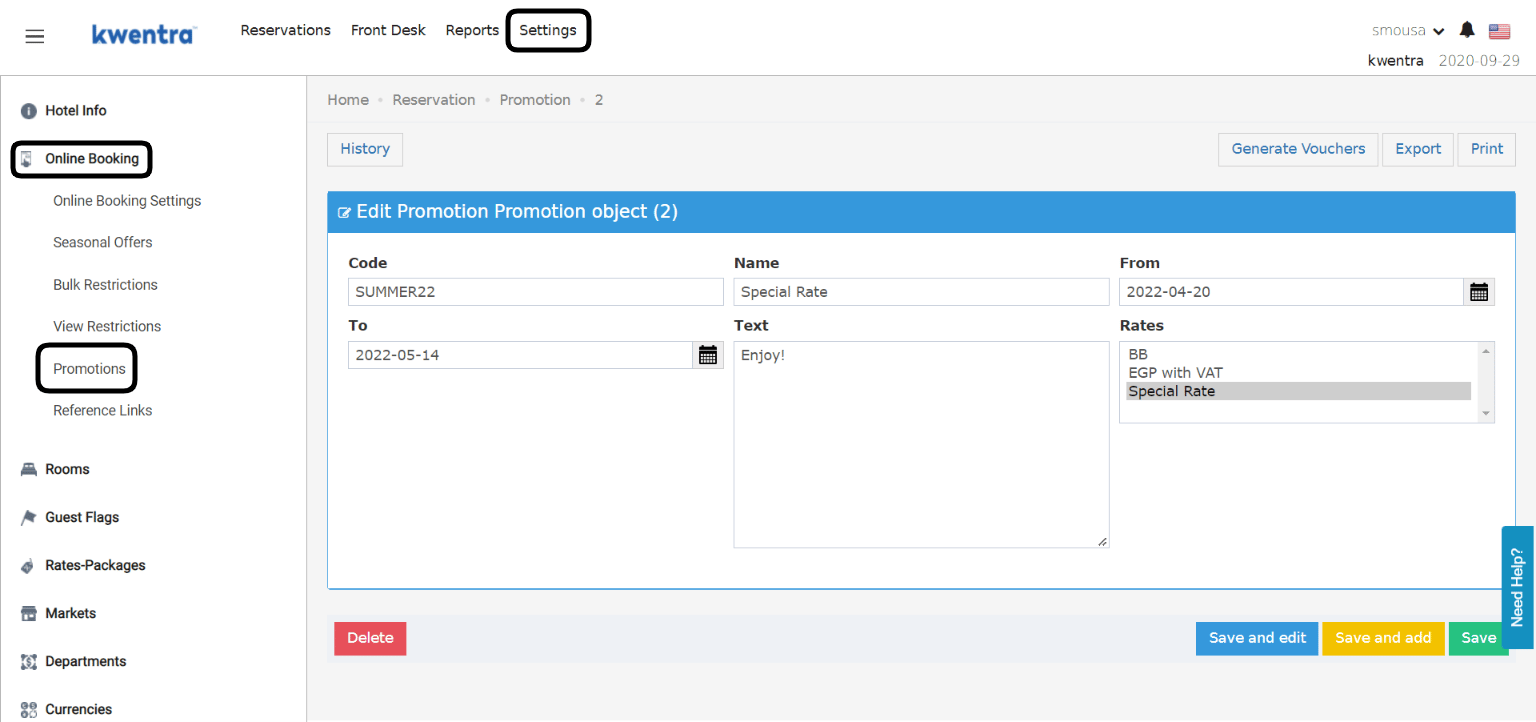Open the notifications bell icon
The width and height of the screenshot is (1536, 722).
[x=1467, y=30]
